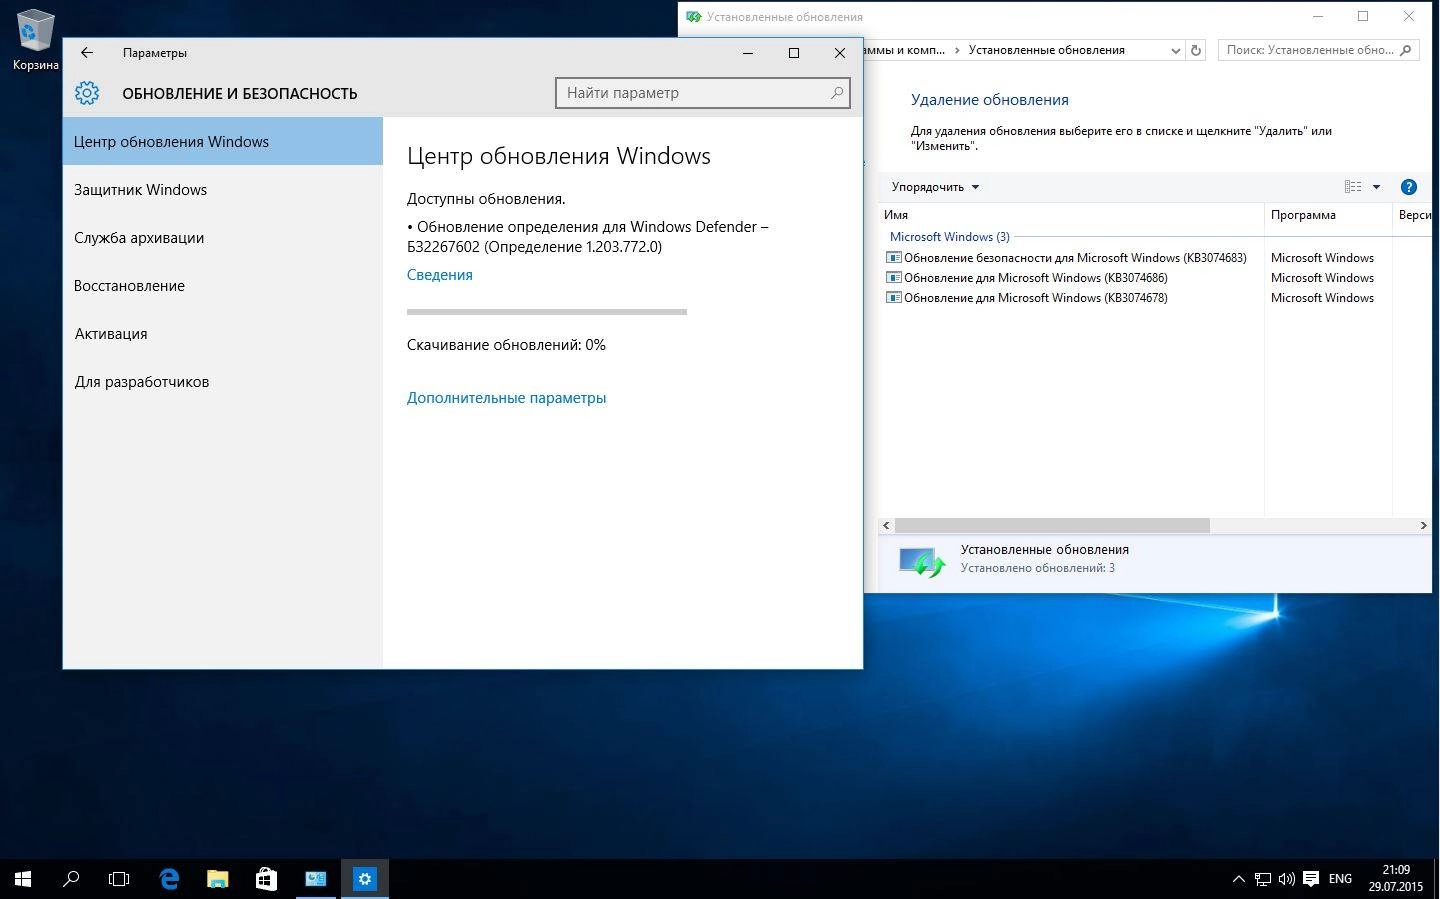
Task: Open the Action Center notifications icon
Action: coord(1311,879)
